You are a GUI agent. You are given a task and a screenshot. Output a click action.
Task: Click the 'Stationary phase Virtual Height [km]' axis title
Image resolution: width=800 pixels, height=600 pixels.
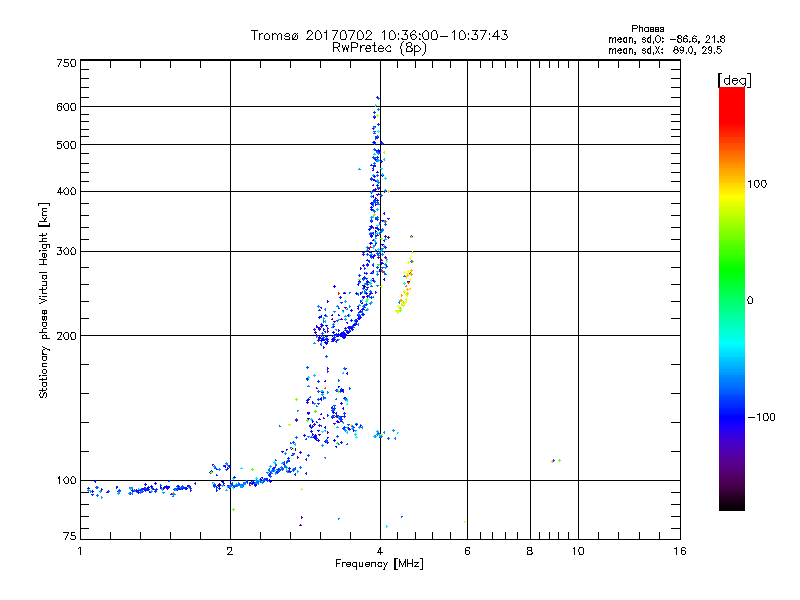(44, 300)
